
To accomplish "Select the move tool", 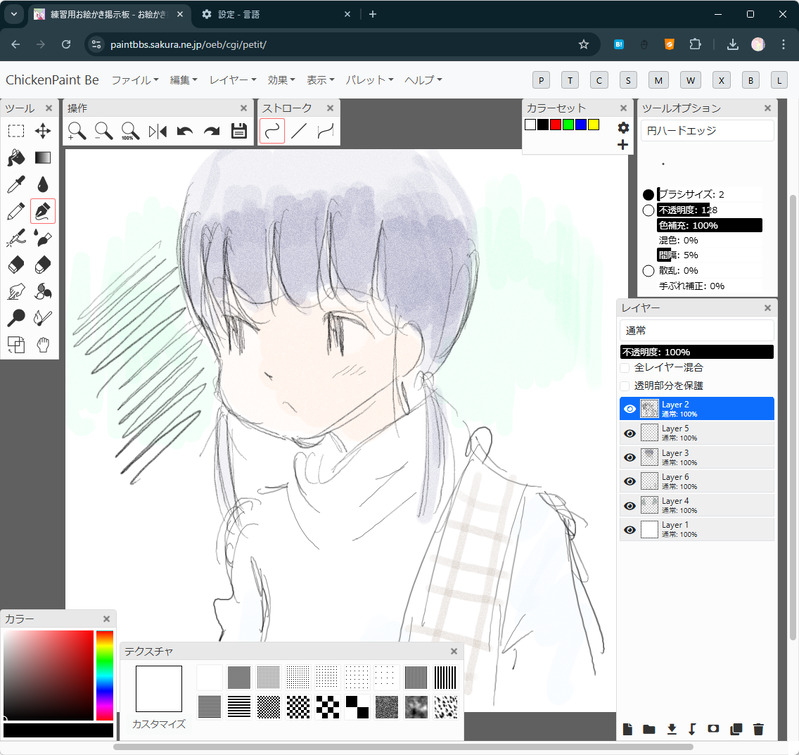I will [x=43, y=131].
